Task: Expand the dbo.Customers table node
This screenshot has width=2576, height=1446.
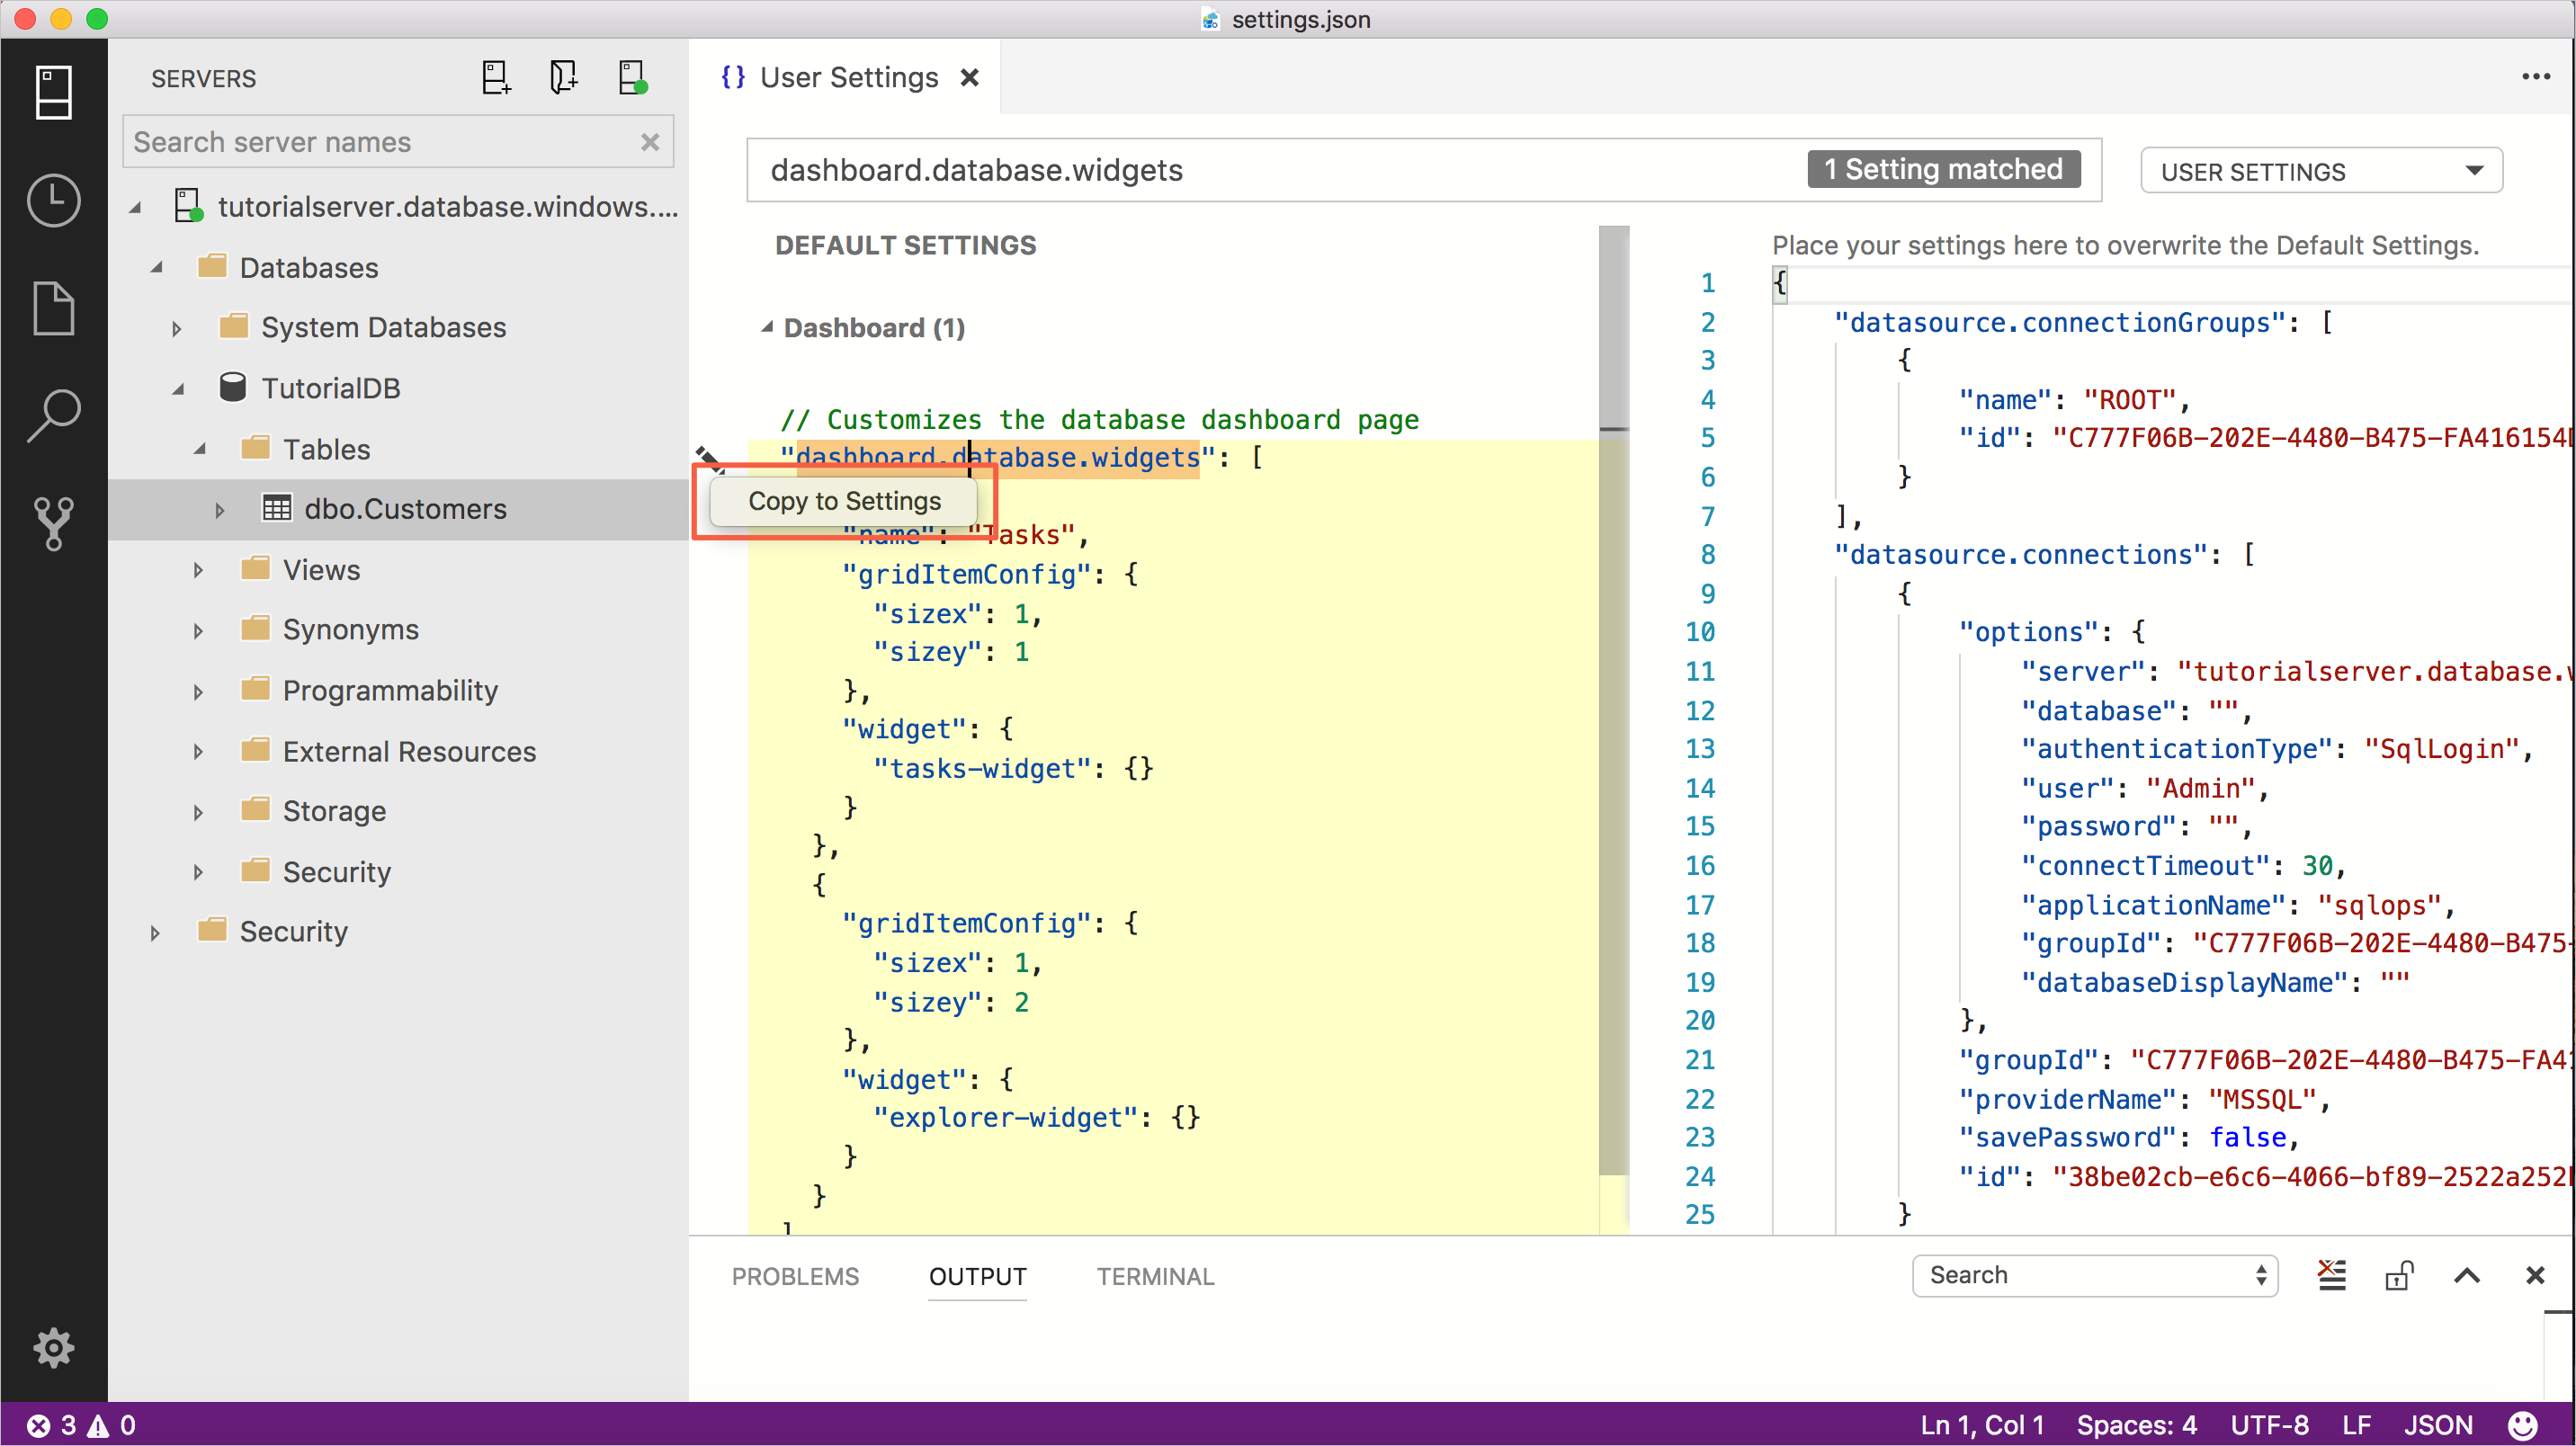Action: point(219,510)
